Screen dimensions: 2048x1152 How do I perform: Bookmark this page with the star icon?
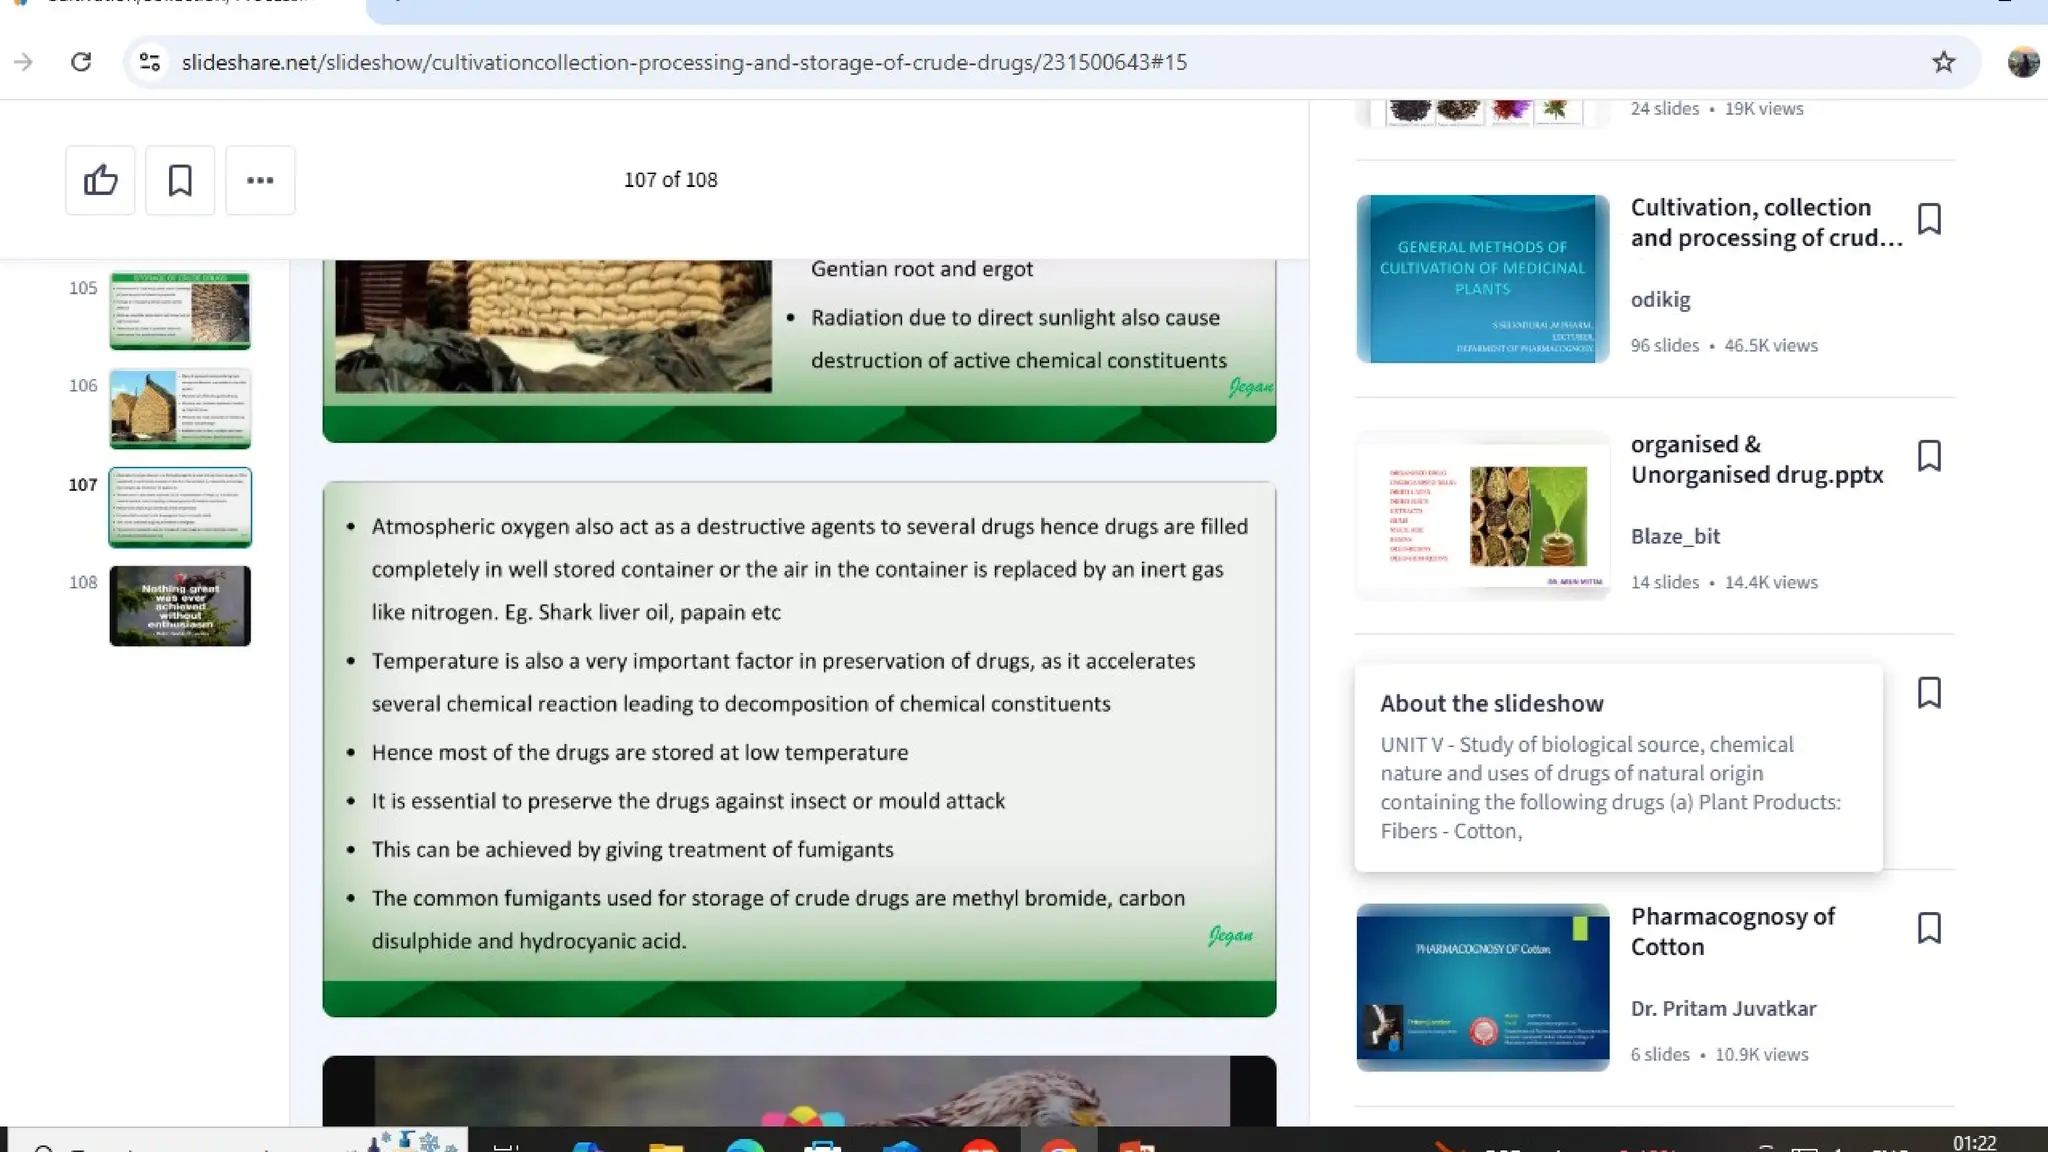pyautogui.click(x=1943, y=62)
